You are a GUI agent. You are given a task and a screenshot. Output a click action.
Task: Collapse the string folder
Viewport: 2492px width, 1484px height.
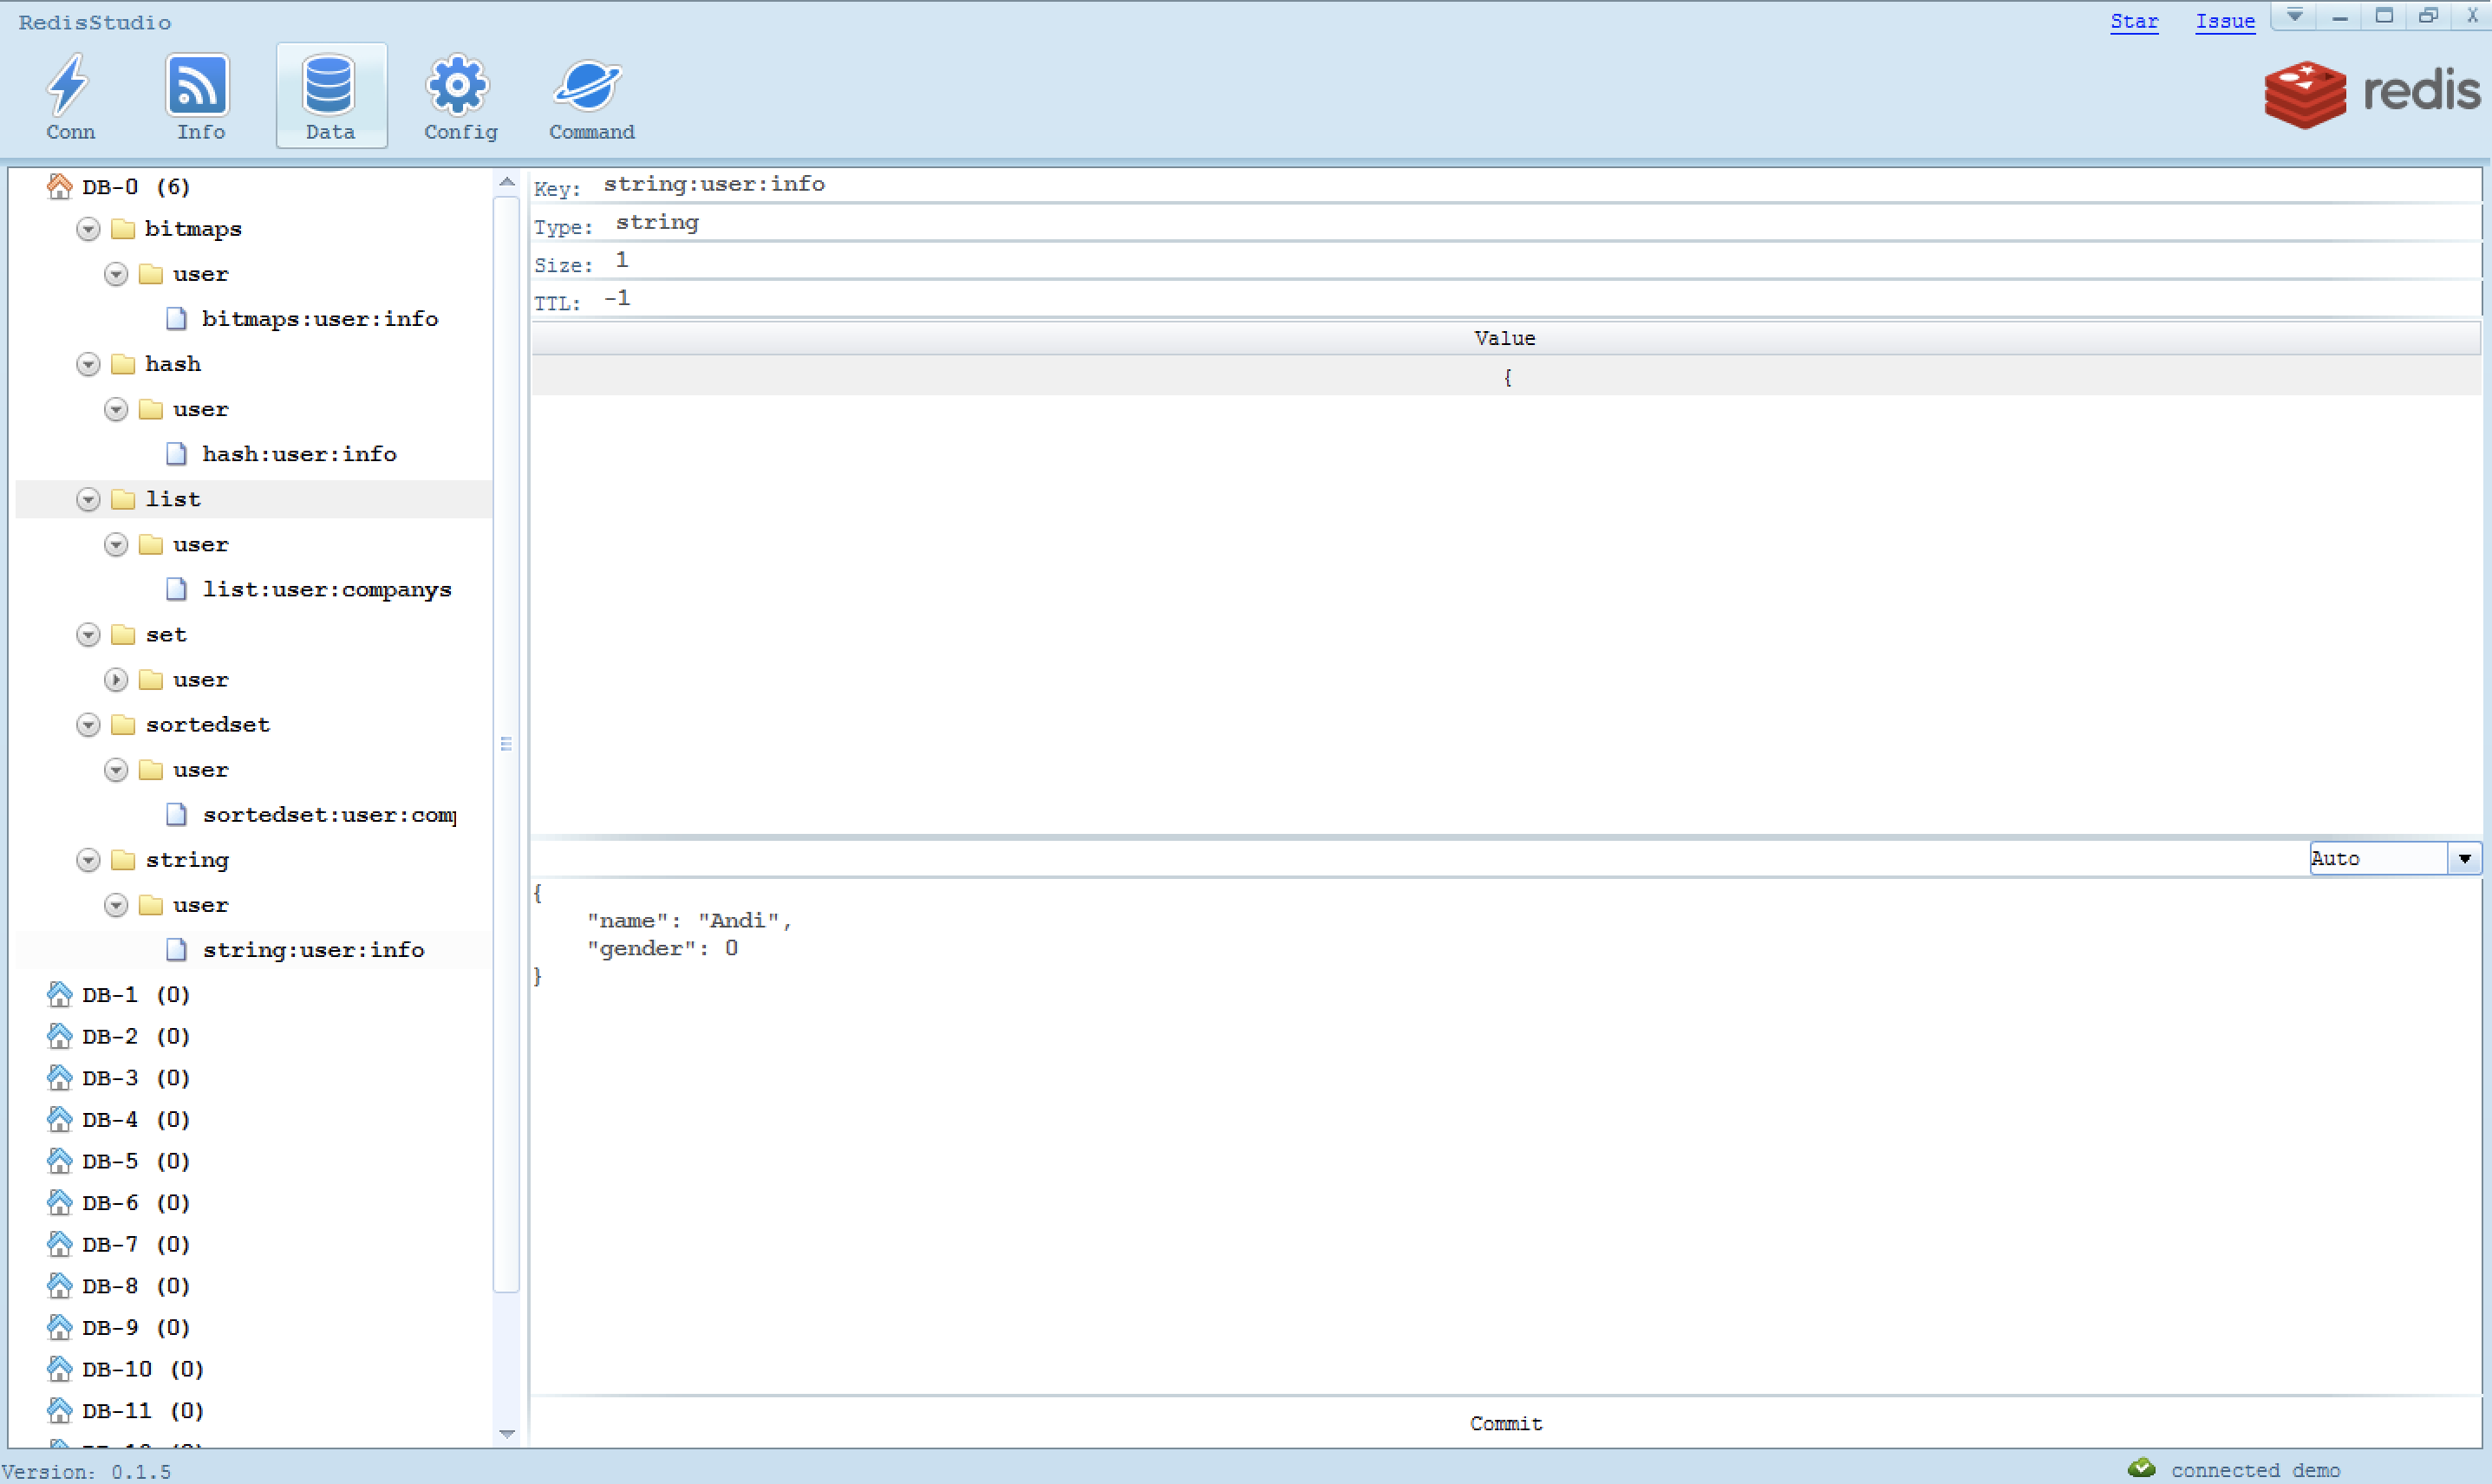(x=88, y=860)
